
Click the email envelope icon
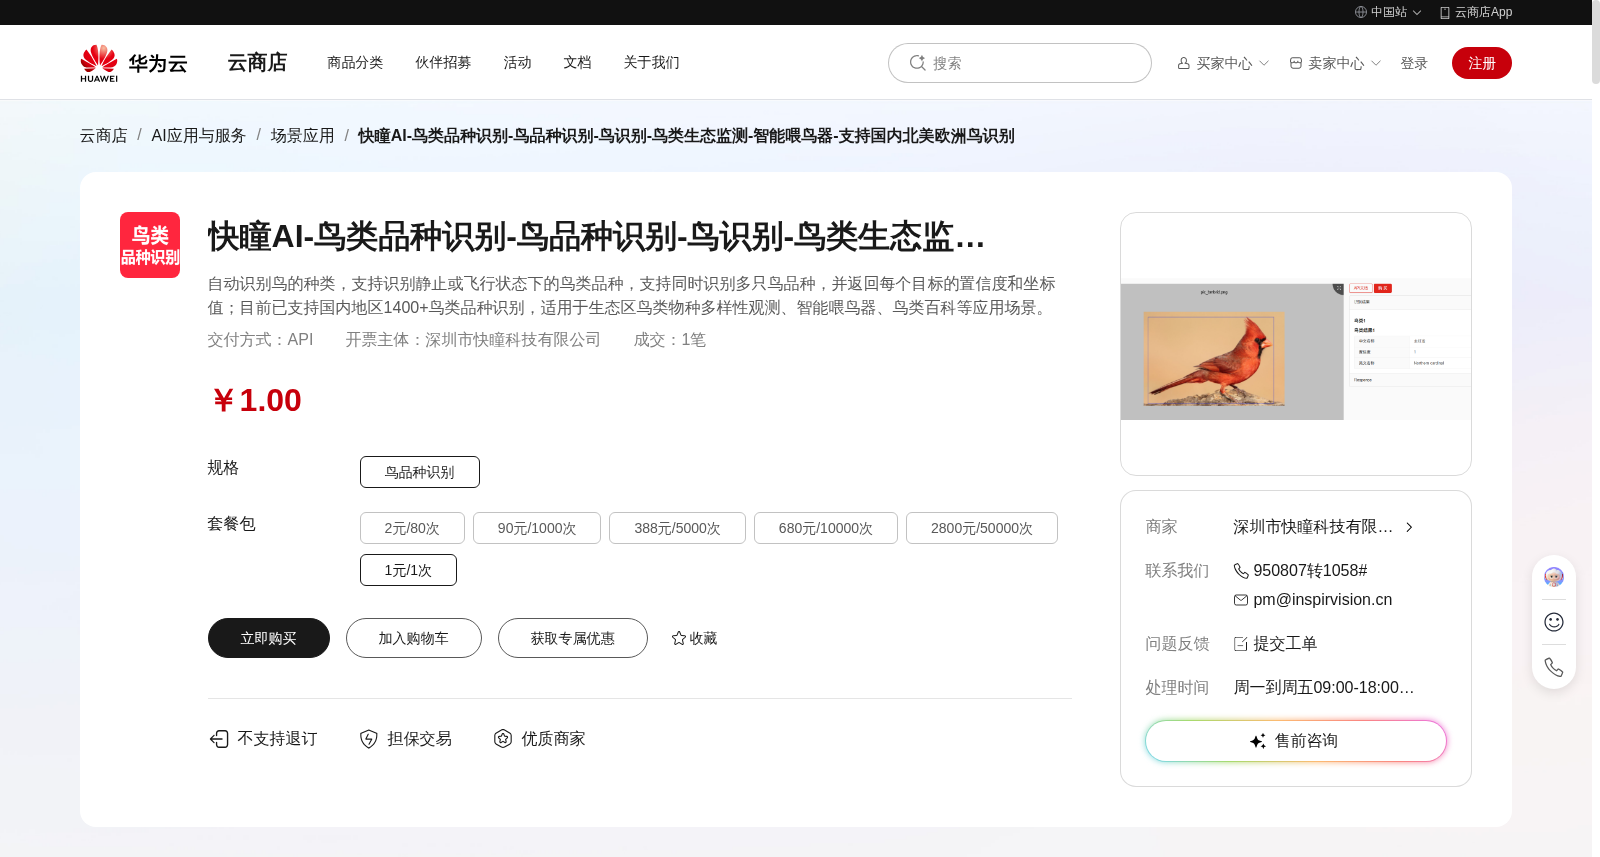[x=1241, y=600]
